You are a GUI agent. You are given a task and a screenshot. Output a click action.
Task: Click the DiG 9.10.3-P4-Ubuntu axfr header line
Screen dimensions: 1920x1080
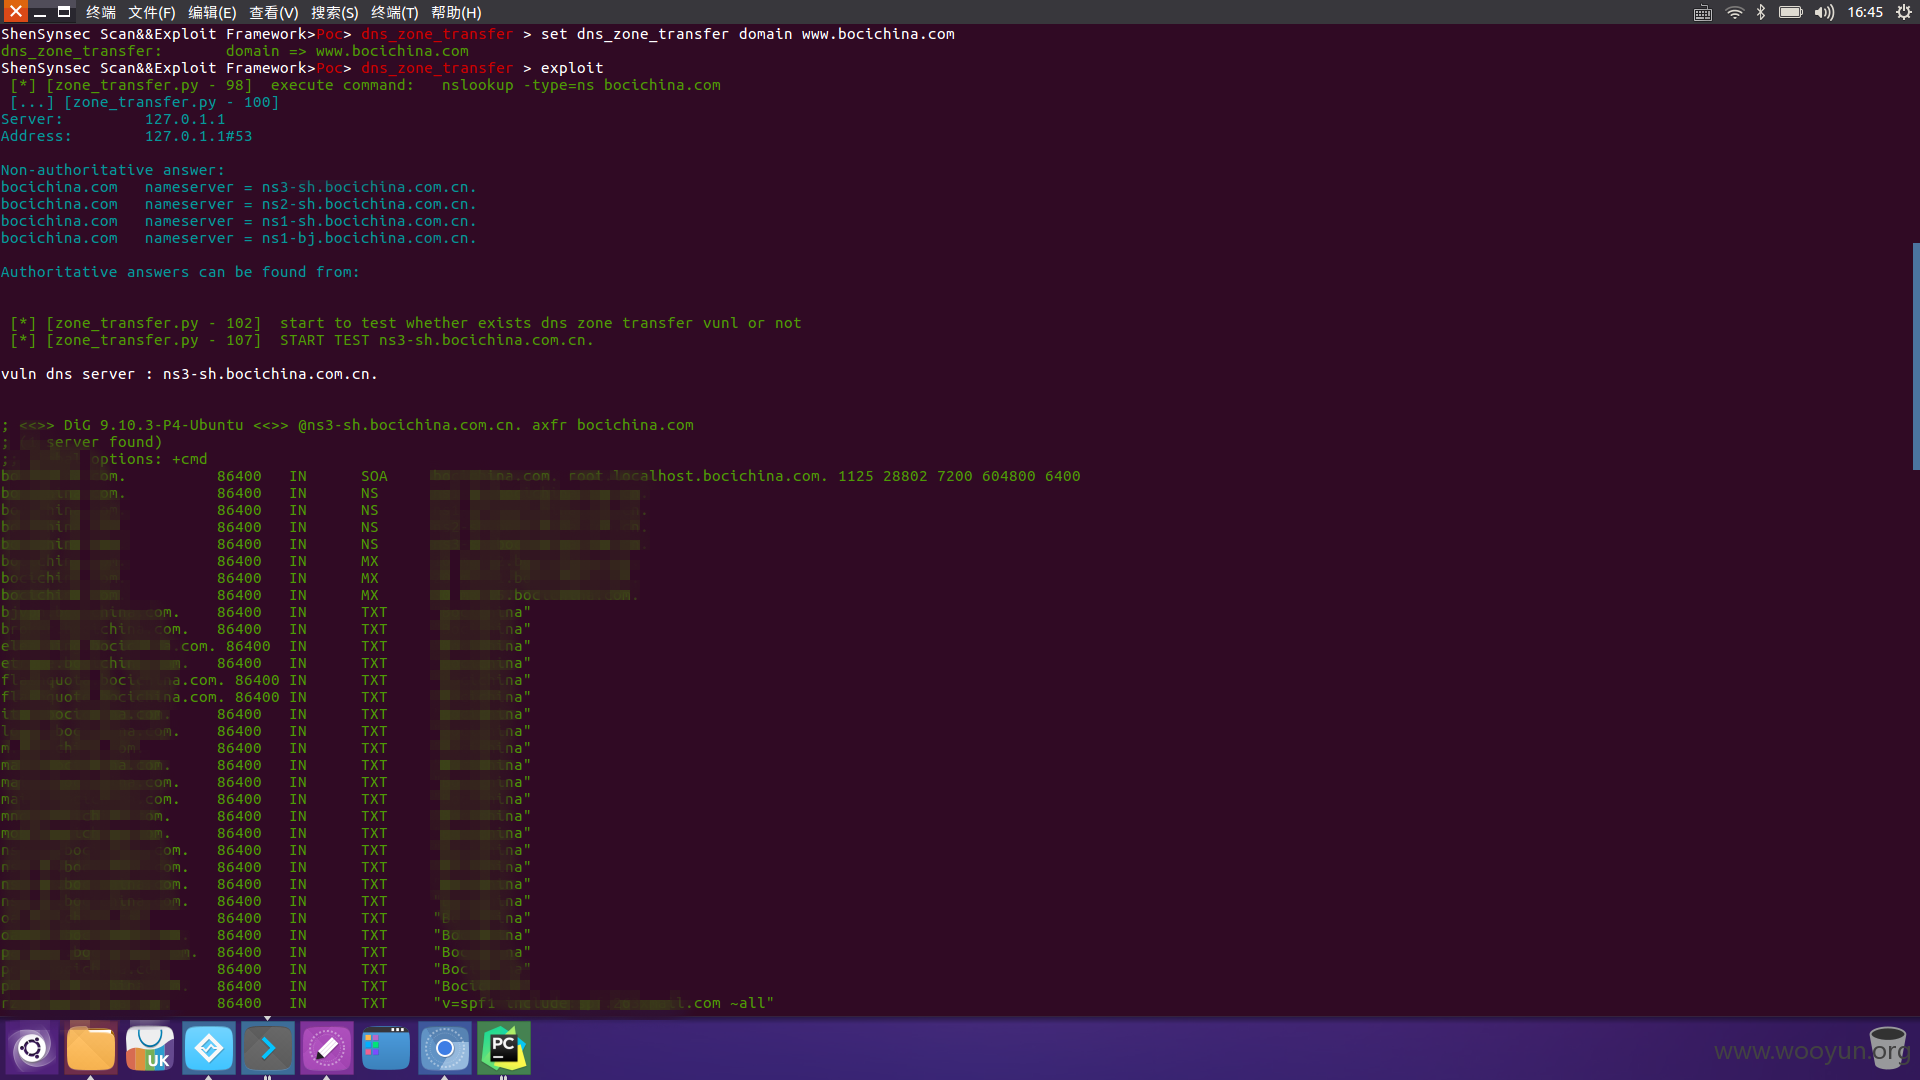point(347,425)
